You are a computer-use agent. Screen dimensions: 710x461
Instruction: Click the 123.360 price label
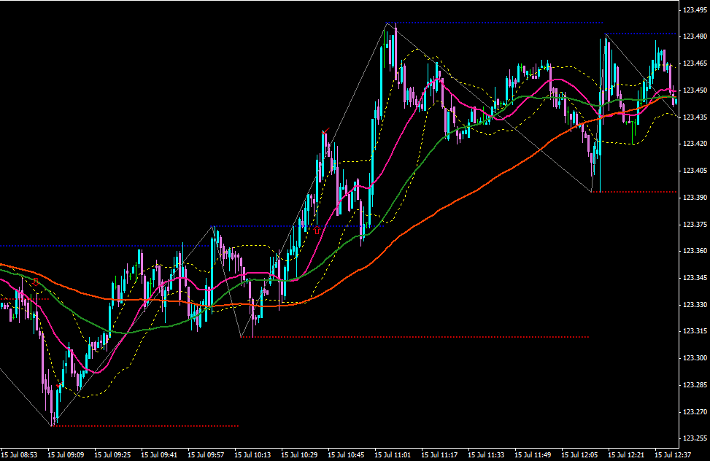(696, 251)
